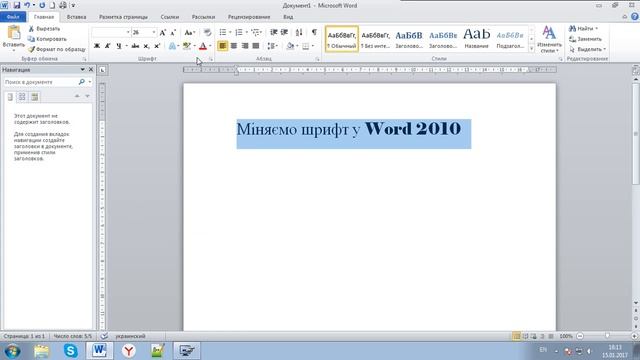
Task: Close the Навигация pane
Action: click(x=91, y=70)
